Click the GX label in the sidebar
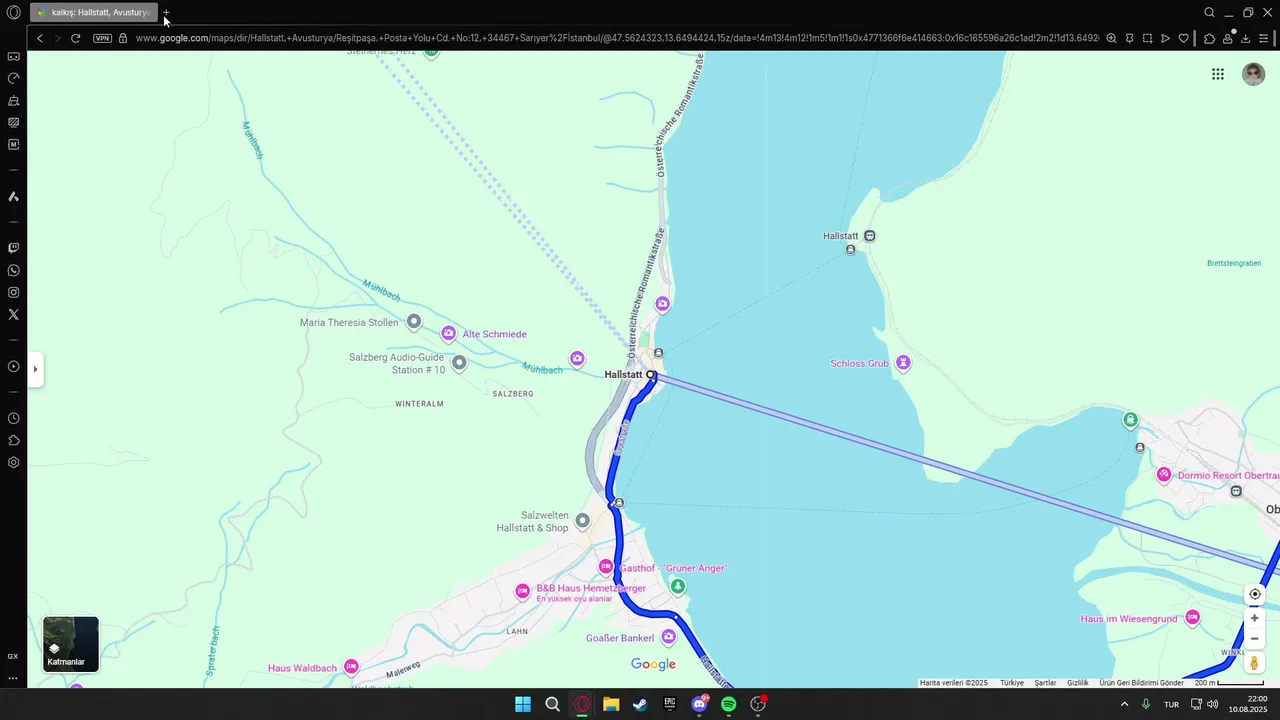Screen dimensions: 1280x720 [13, 656]
